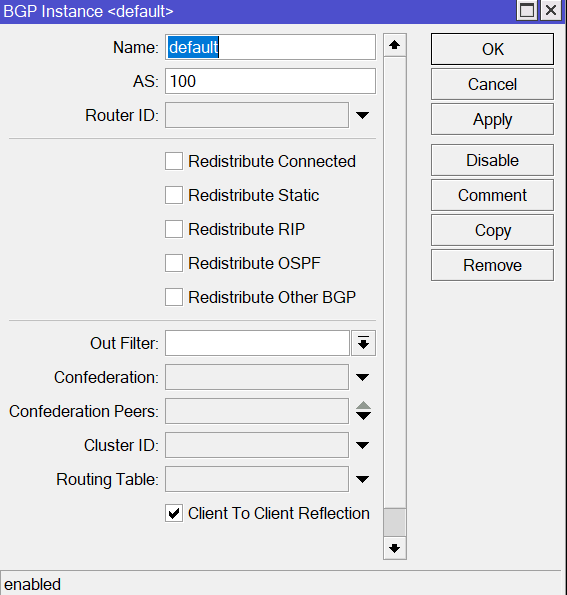Click the scroll up arrow icon
567x595 pixels.
click(395, 45)
